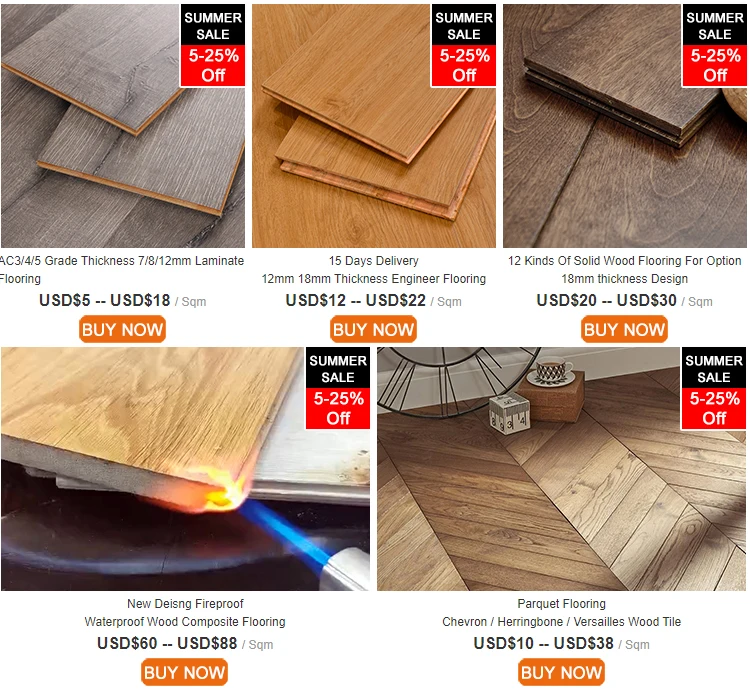Click the Summer Sale badge on parquet flooring
The width and height of the screenshot is (750, 693).
(x=714, y=388)
